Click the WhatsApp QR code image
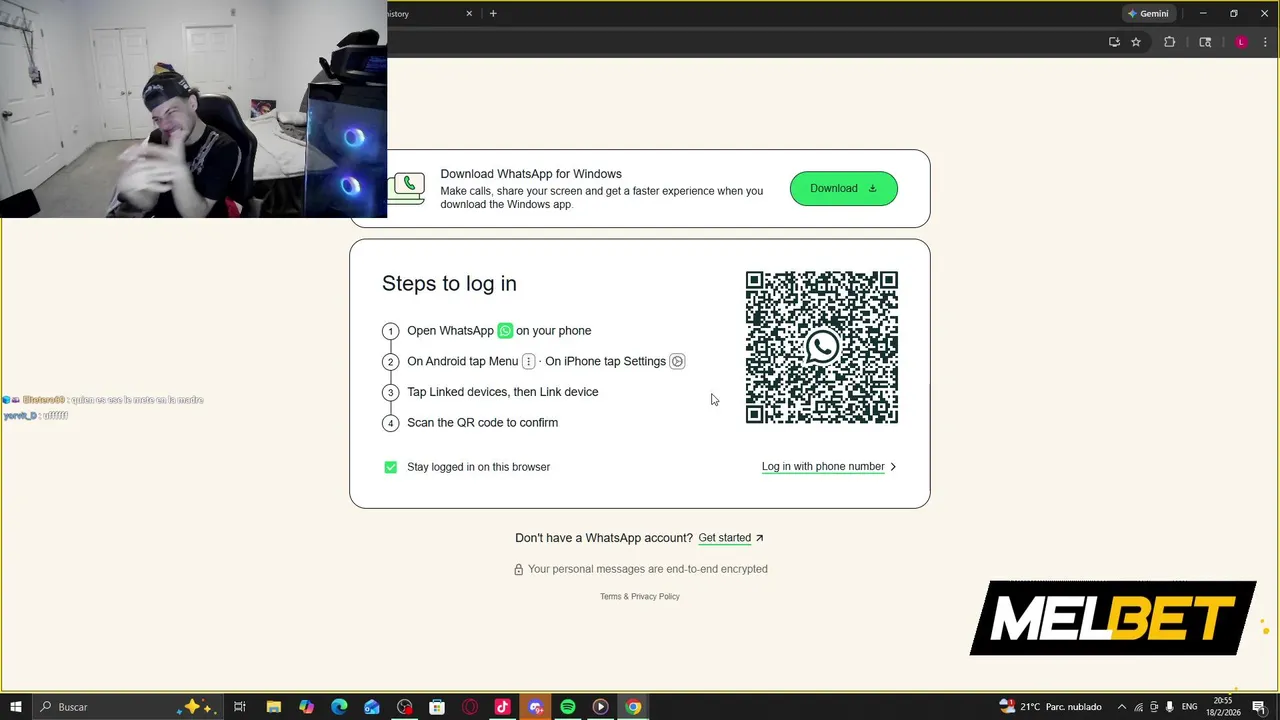 (822, 347)
